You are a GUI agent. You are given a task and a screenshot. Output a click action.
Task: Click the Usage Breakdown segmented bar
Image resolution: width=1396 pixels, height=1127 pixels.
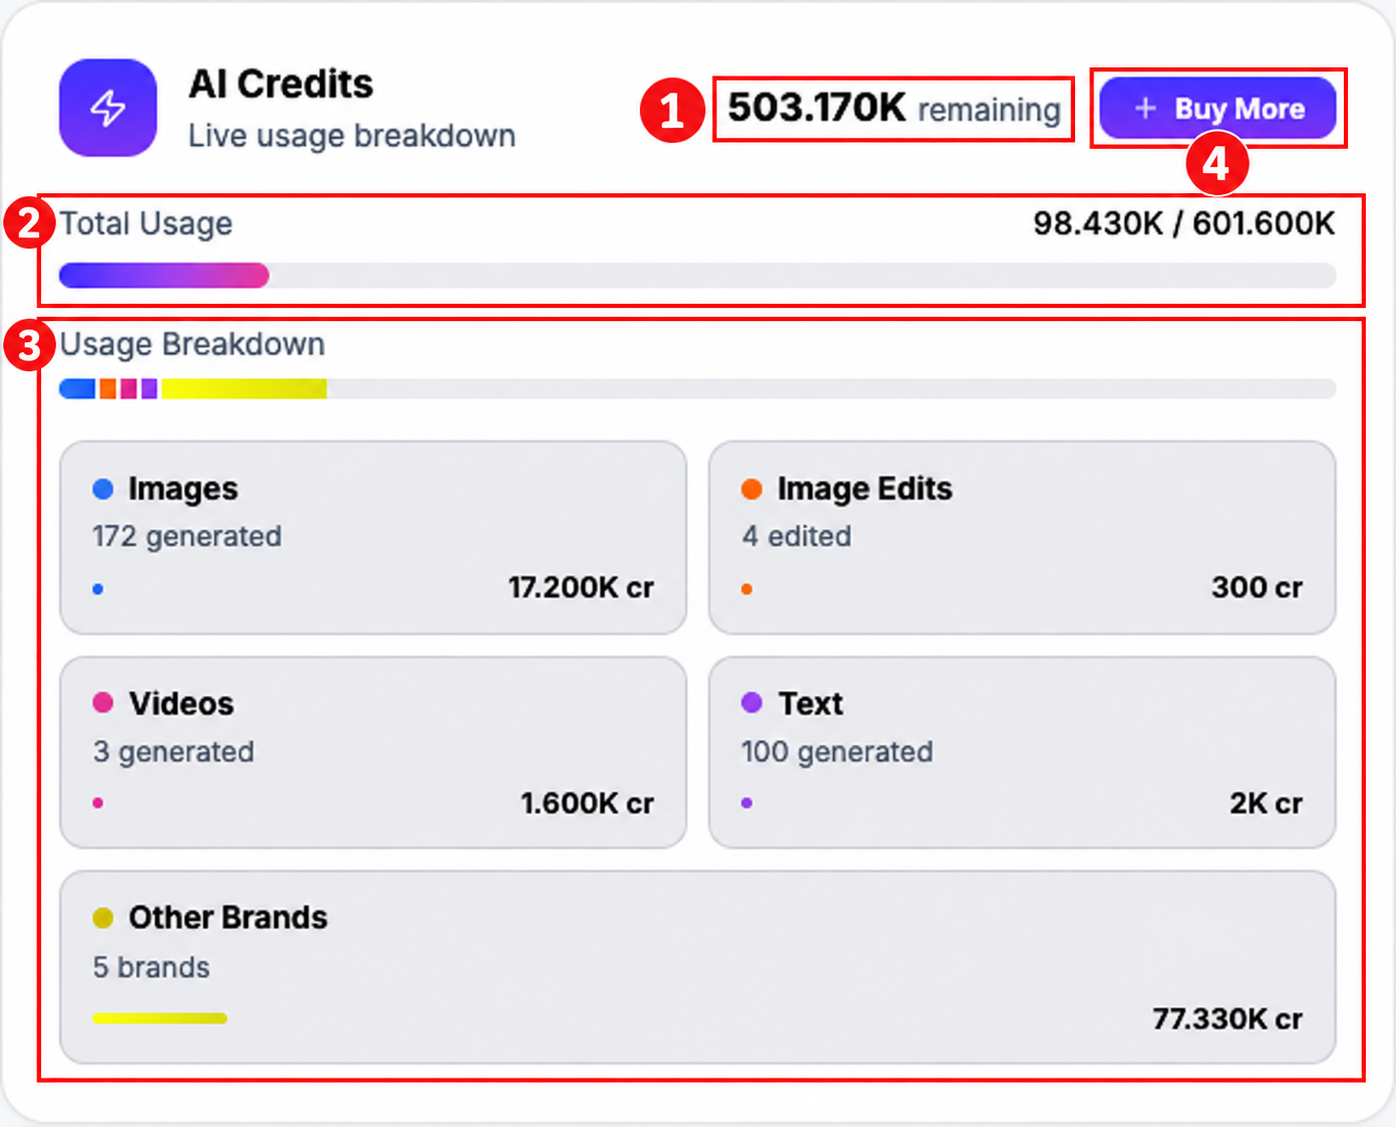[x=697, y=389]
